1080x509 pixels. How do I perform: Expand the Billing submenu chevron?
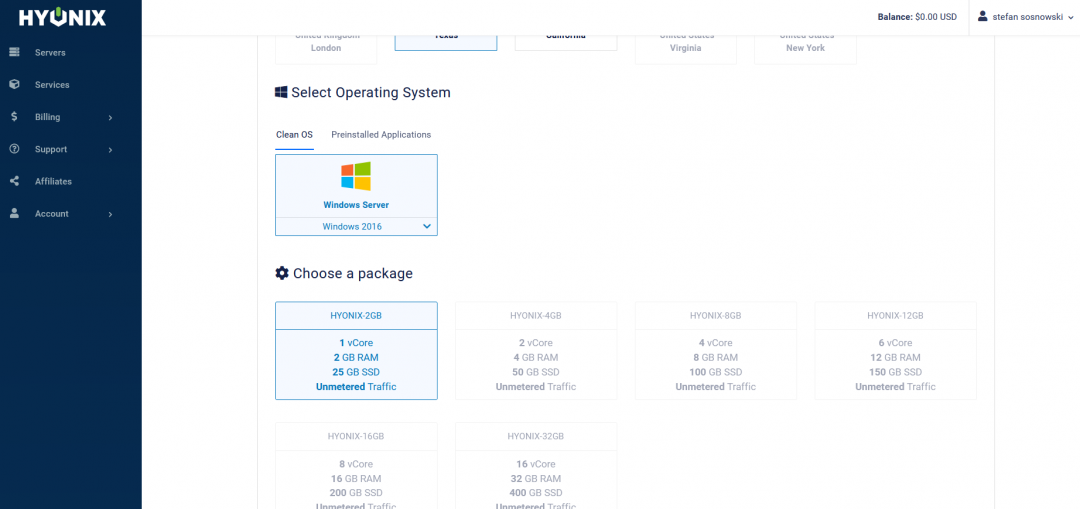click(x=110, y=118)
